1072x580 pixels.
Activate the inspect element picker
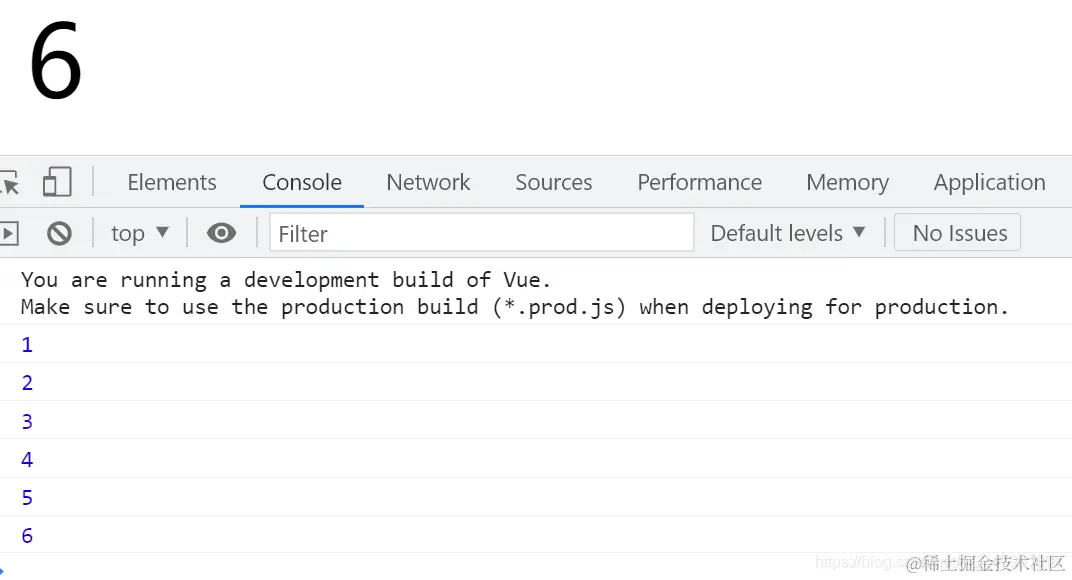point(10,183)
